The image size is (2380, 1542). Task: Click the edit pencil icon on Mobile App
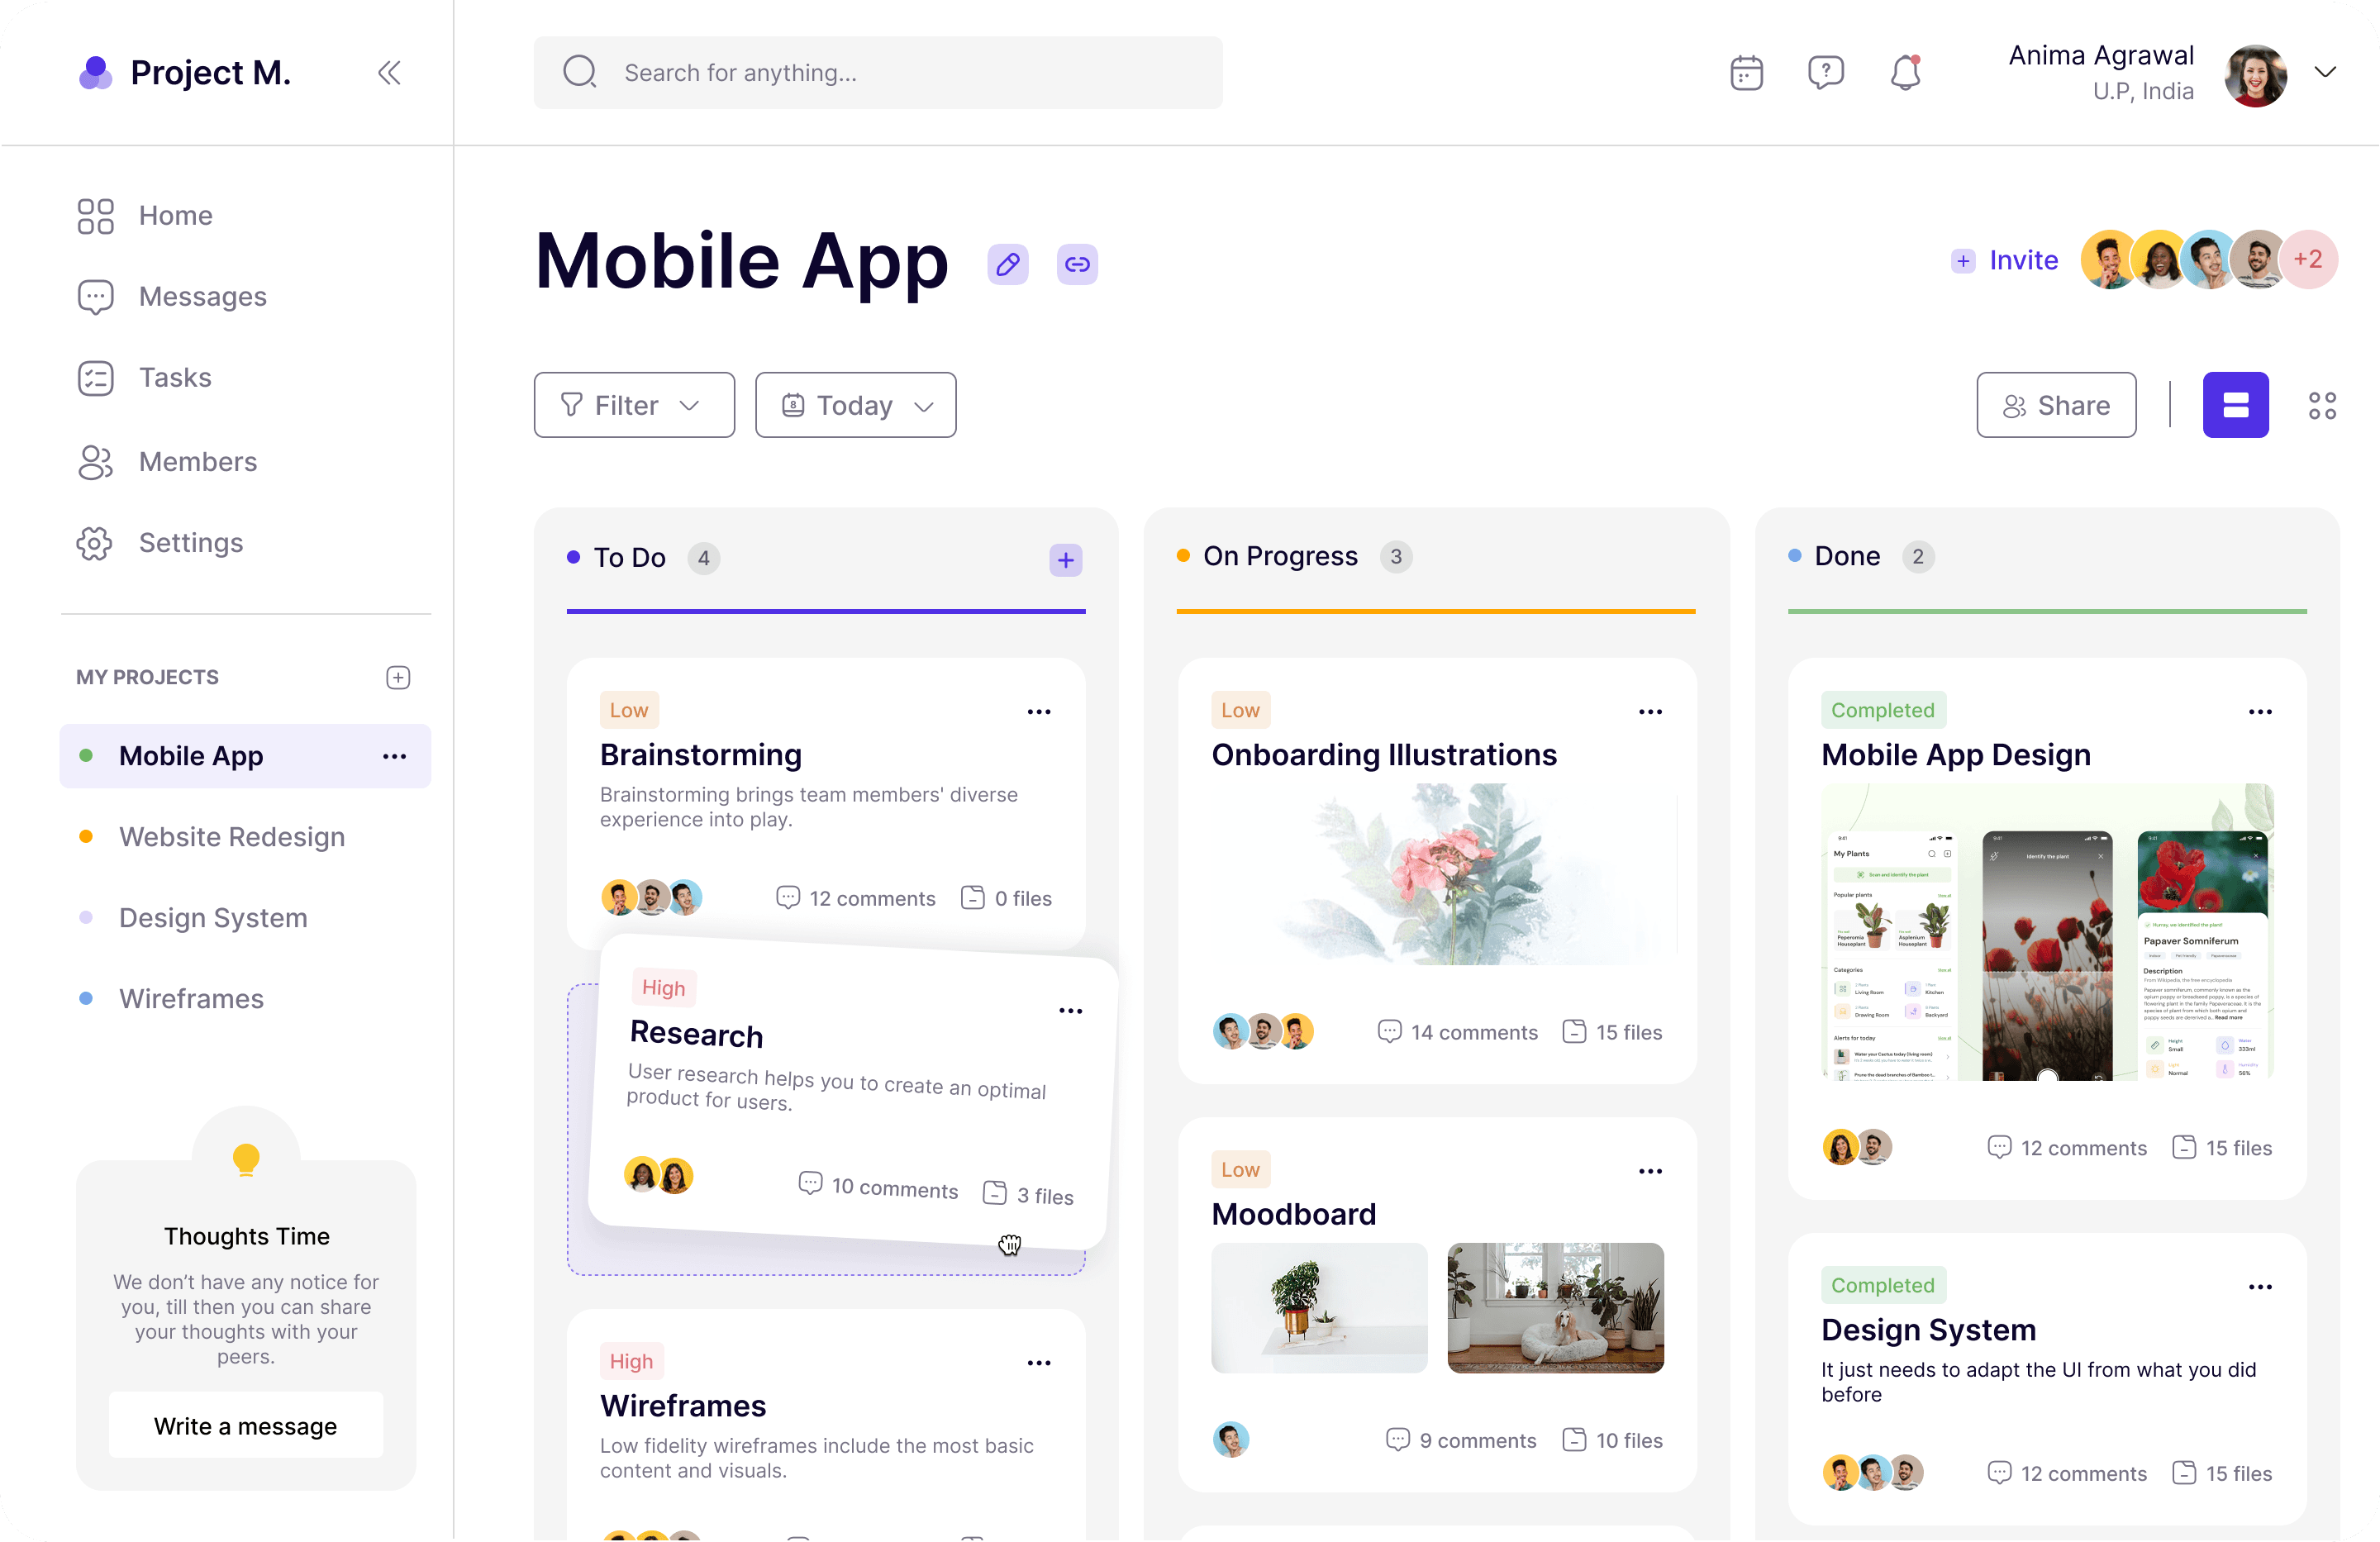tap(1006, 265)
